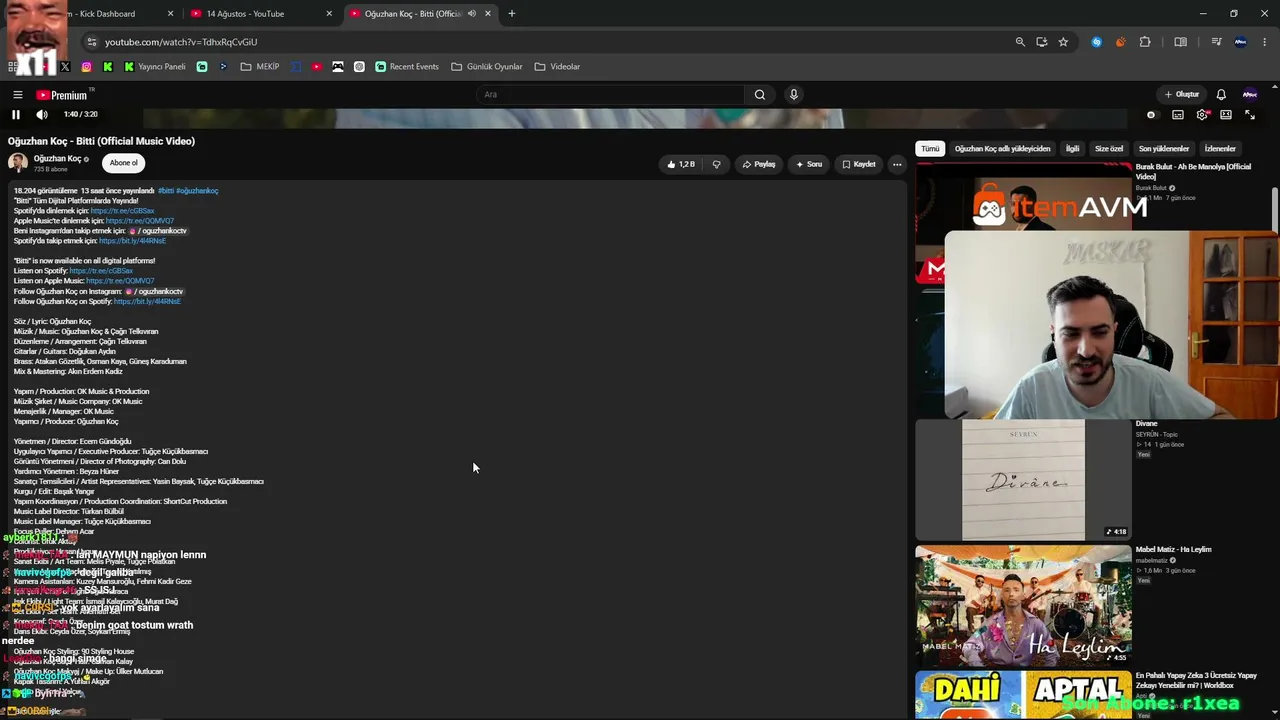Open the Recent Events bookmark

click(x=407, y=67)
